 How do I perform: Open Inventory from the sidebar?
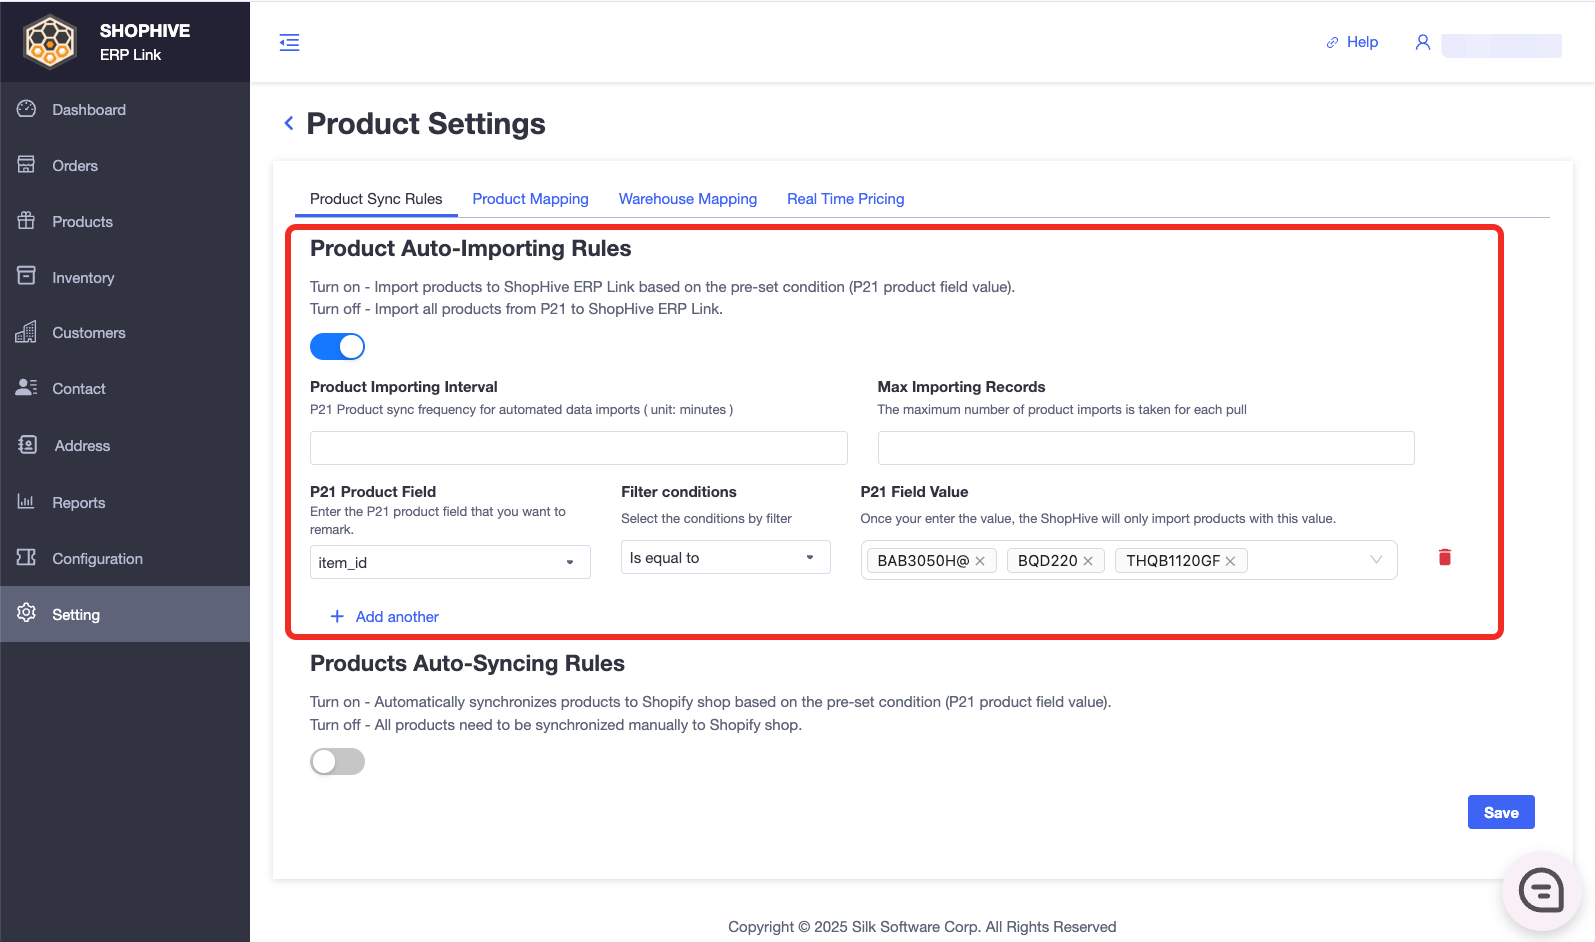125,277
